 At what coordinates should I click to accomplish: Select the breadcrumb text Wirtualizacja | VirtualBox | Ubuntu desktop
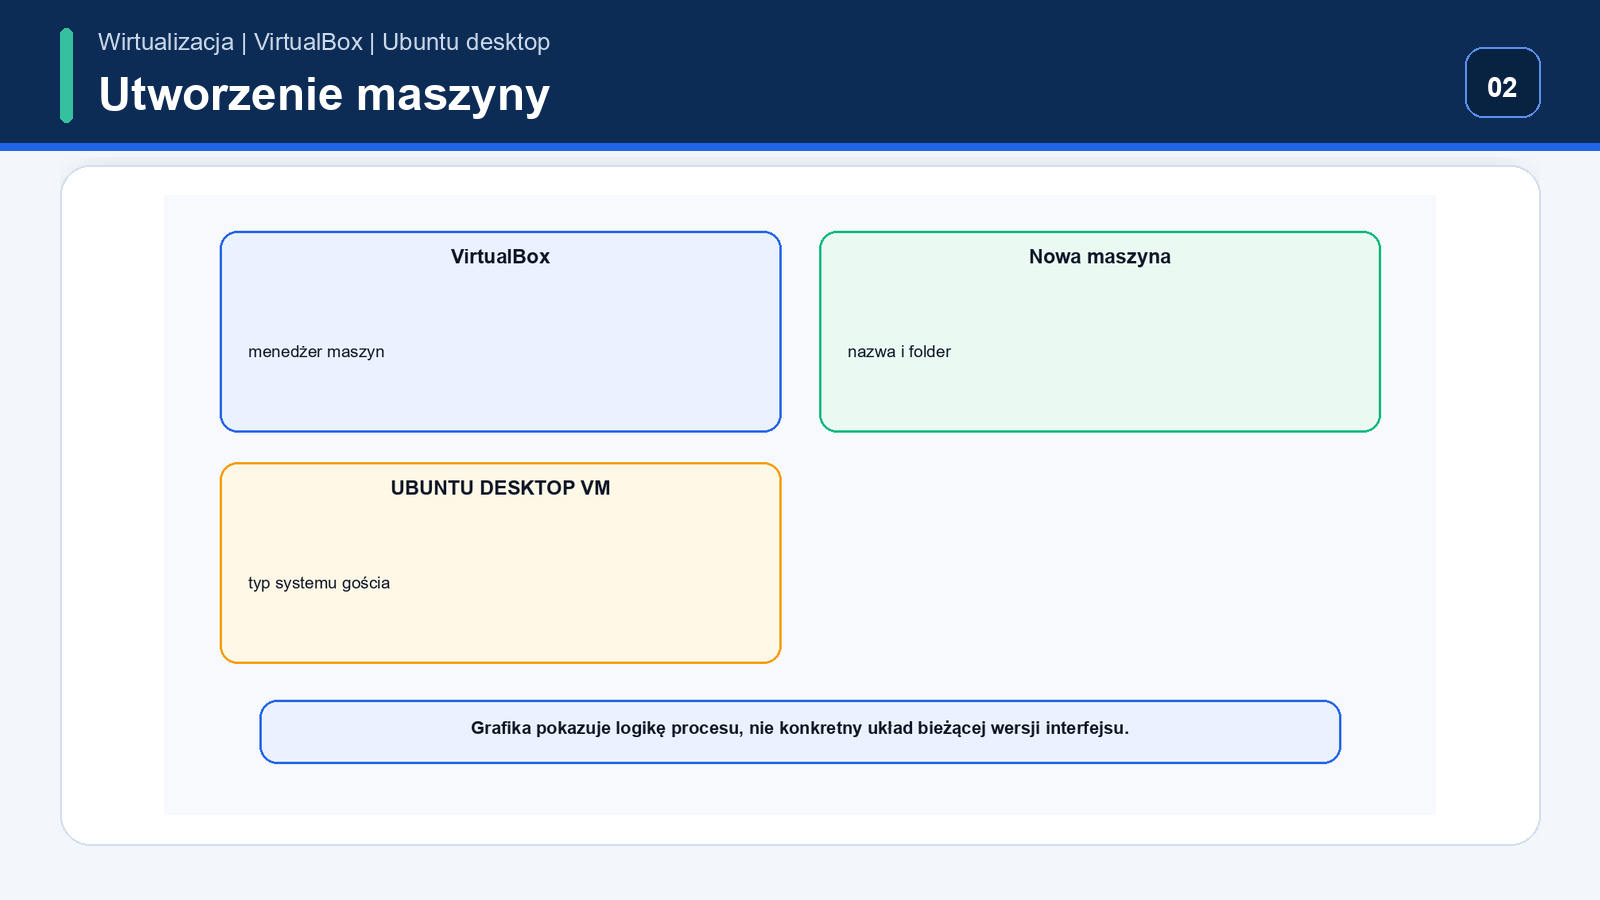324,42
